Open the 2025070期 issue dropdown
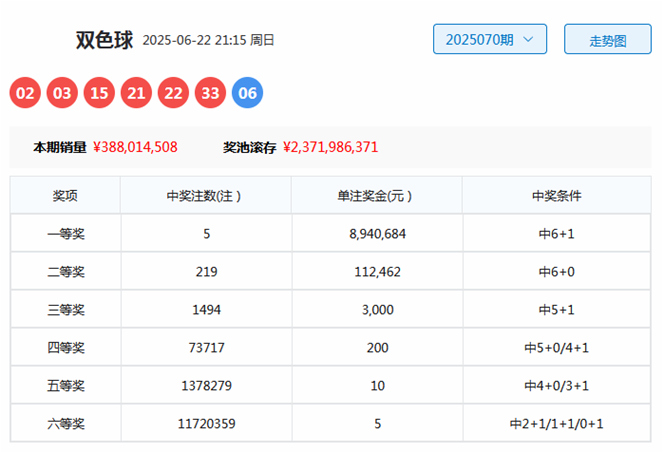662x452 pixels. [490, 39]
